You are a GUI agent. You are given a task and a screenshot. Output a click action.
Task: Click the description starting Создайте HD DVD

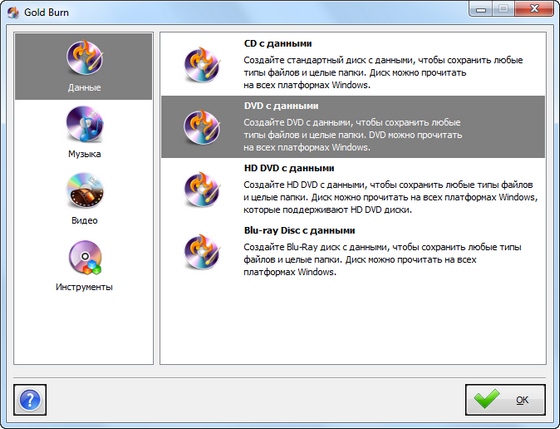tap(391, 197)
